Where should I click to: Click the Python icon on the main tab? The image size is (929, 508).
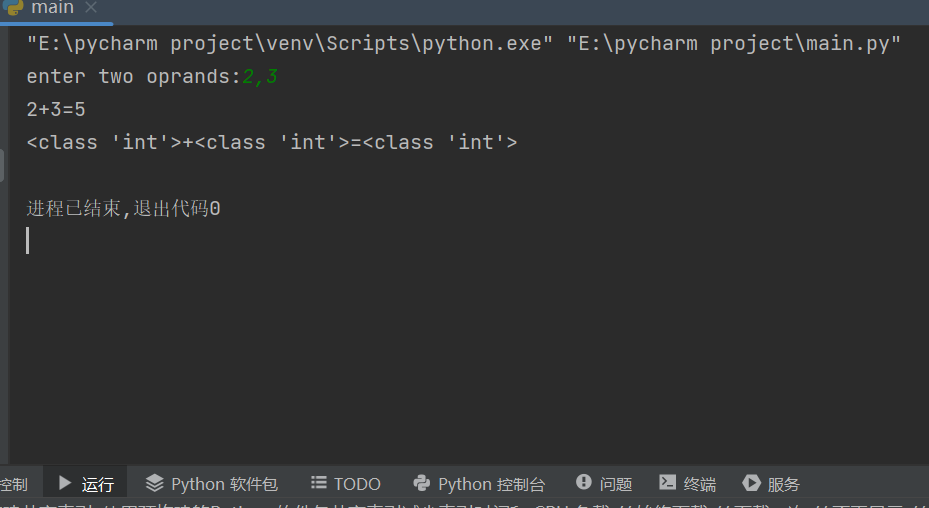[13, 7]
